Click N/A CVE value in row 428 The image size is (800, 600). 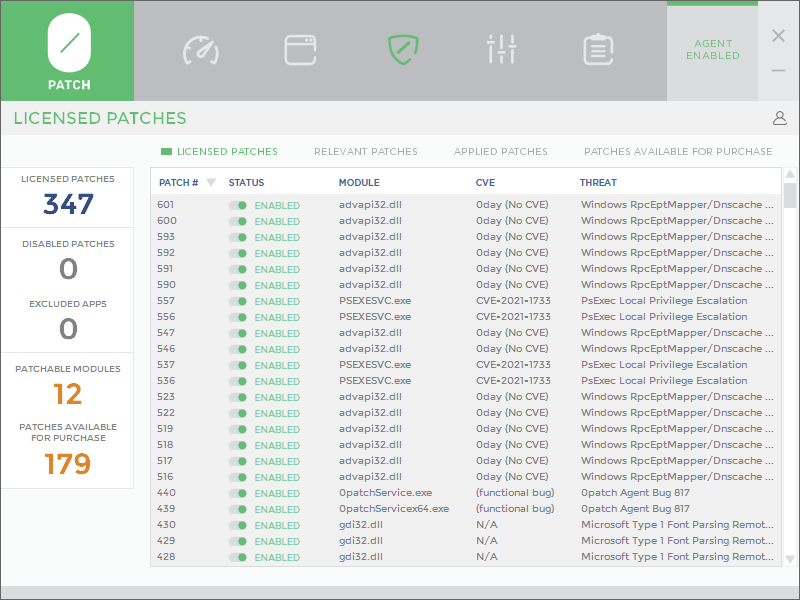486,557
